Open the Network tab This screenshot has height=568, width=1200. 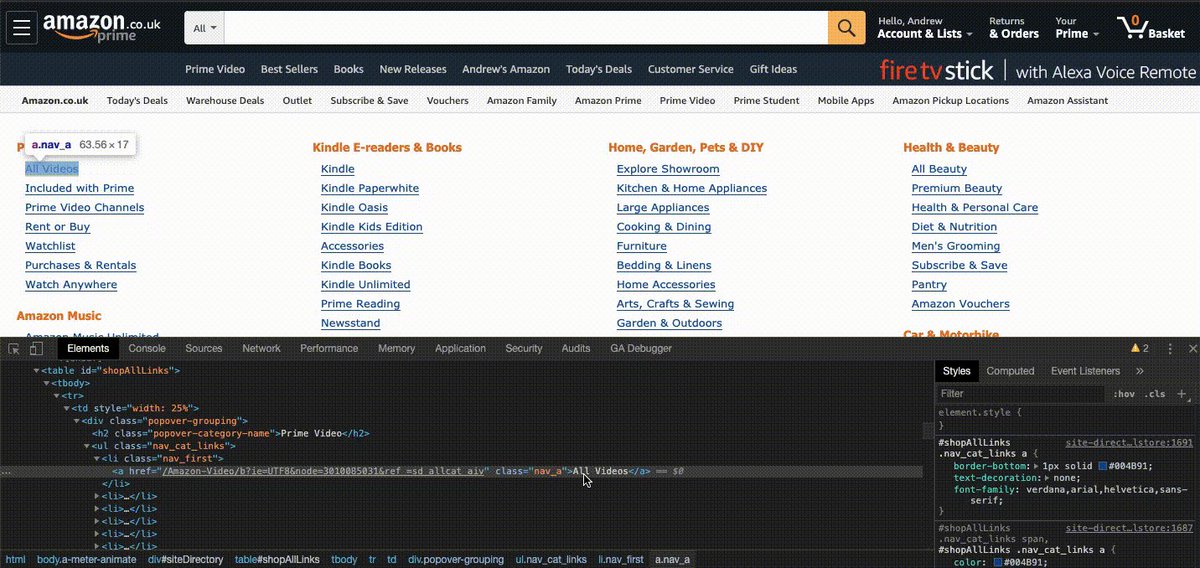pos(261,348)
